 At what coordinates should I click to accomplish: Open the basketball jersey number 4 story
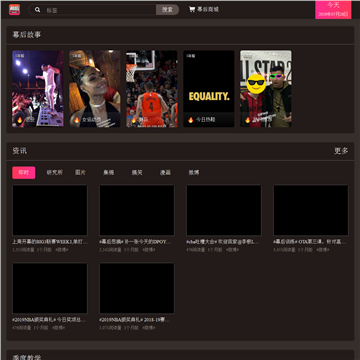coord(152,89)
